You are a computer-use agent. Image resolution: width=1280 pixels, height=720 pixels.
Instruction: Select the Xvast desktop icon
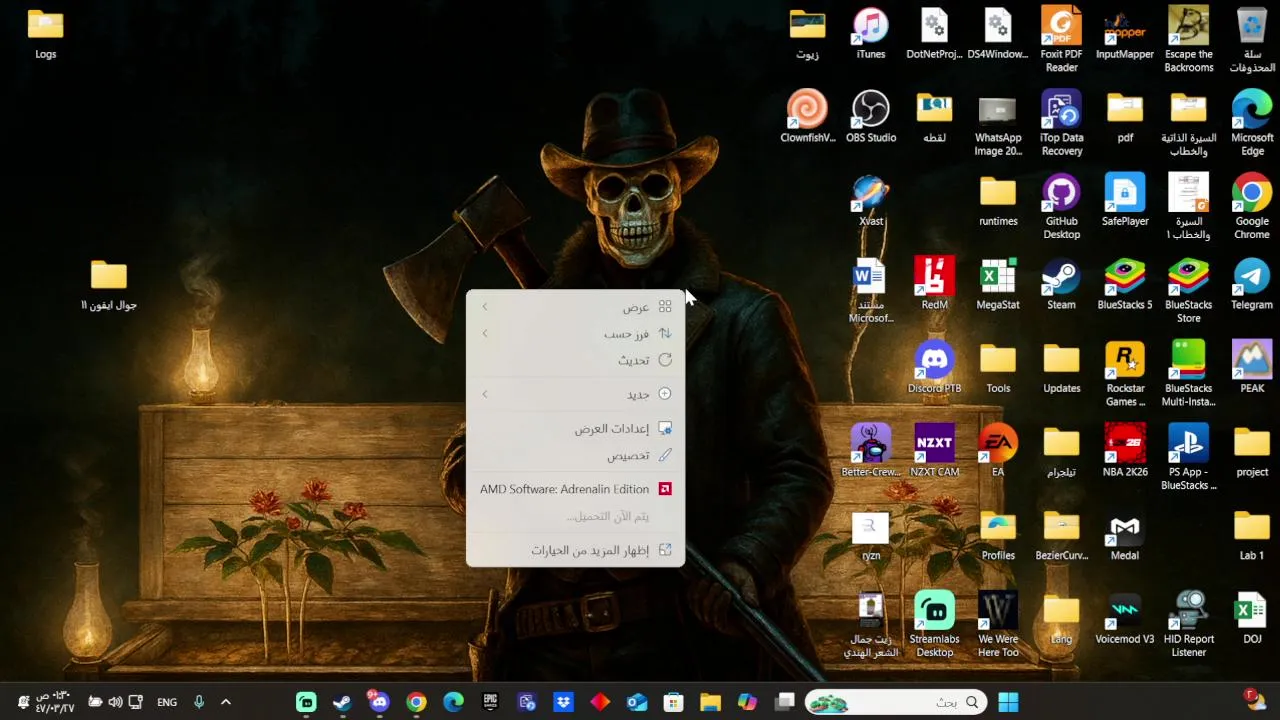871,200
